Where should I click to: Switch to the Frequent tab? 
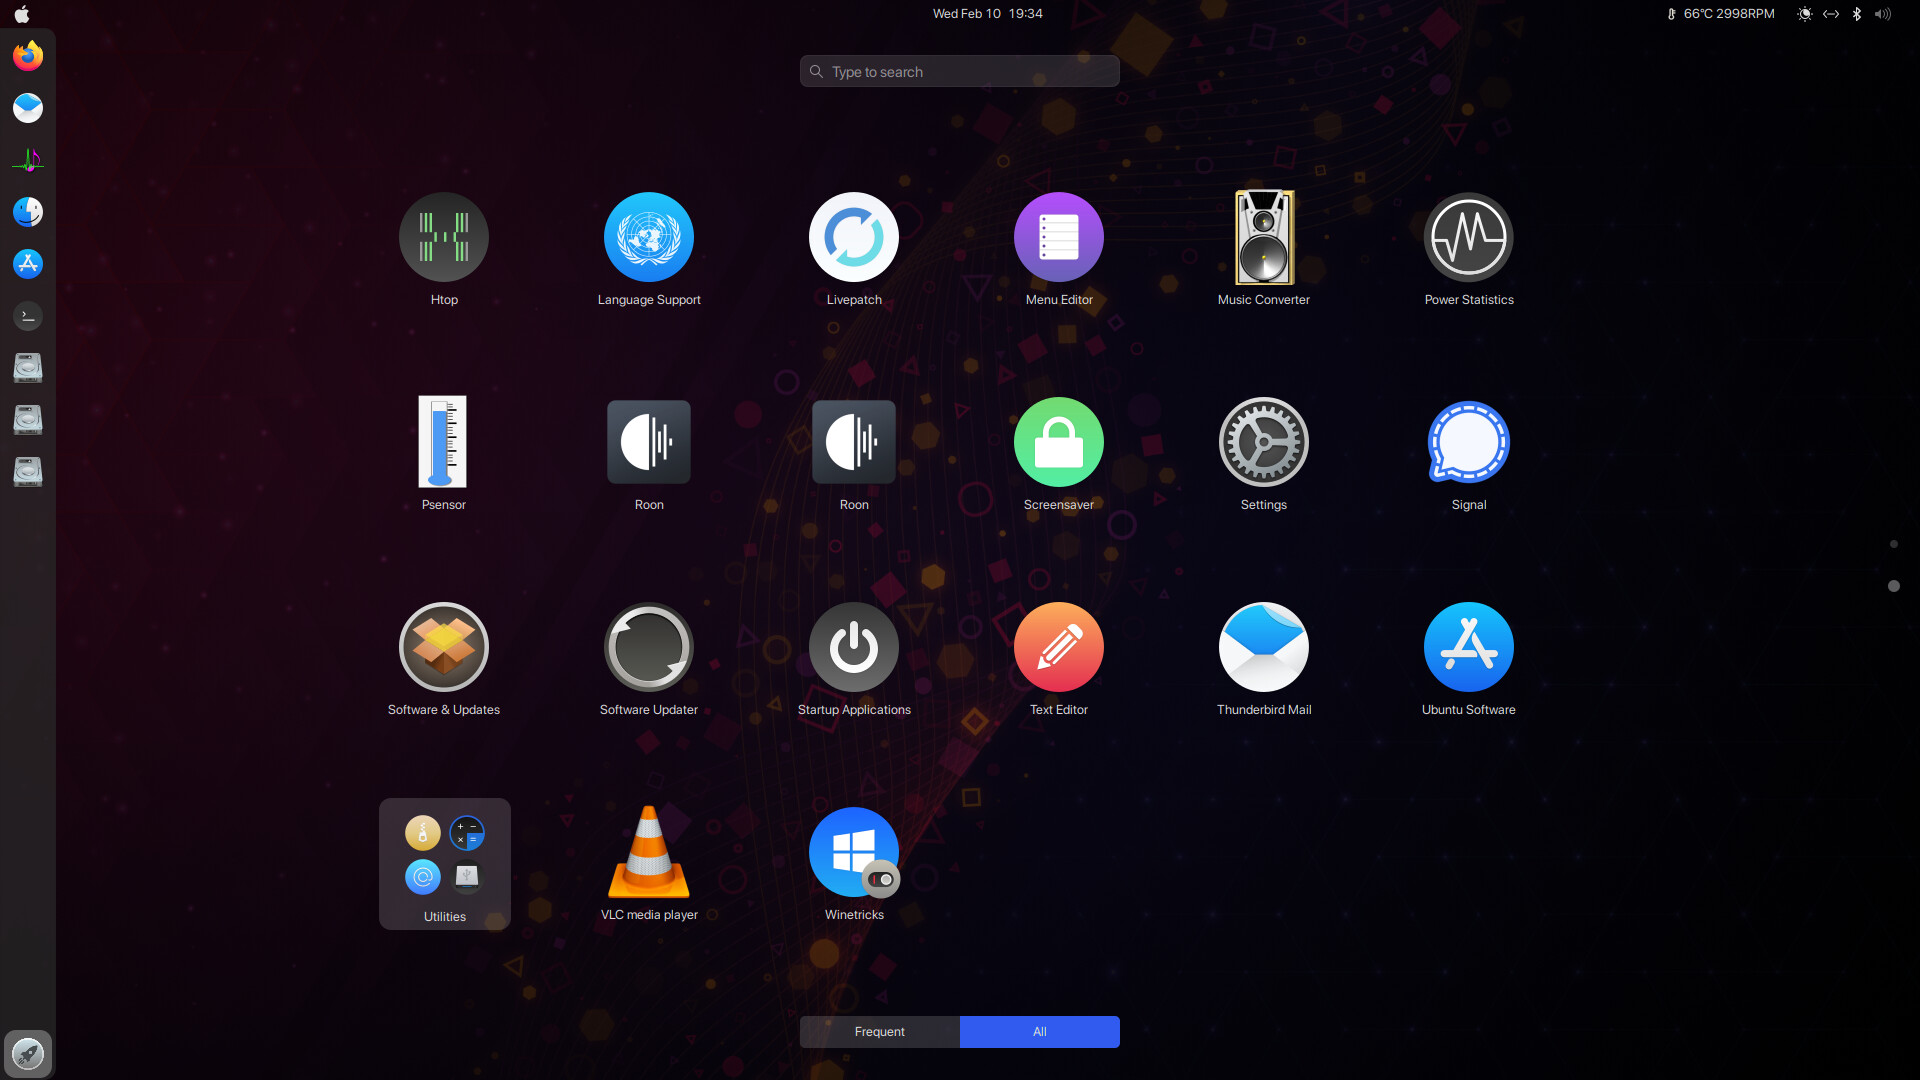click(x=879, y=1031)
